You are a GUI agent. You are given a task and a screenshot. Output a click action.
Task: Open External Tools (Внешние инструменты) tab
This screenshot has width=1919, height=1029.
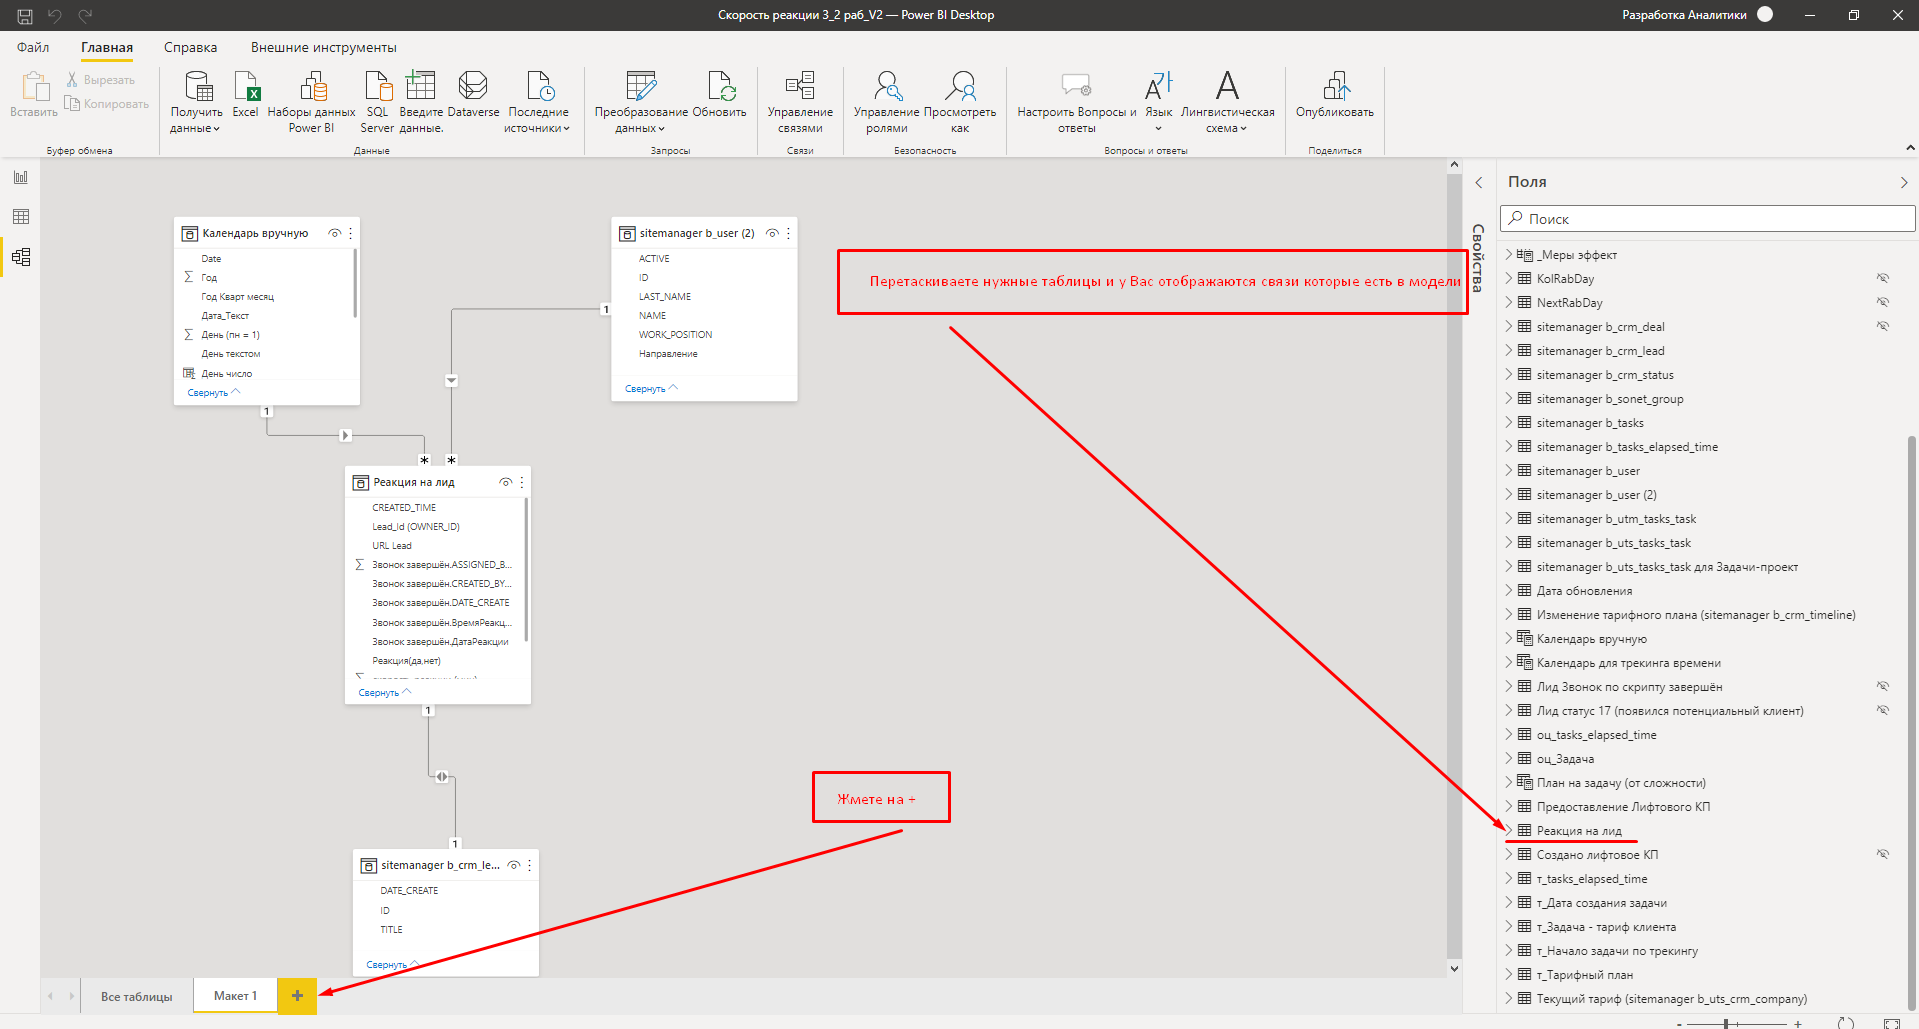[x=323, y=47]
